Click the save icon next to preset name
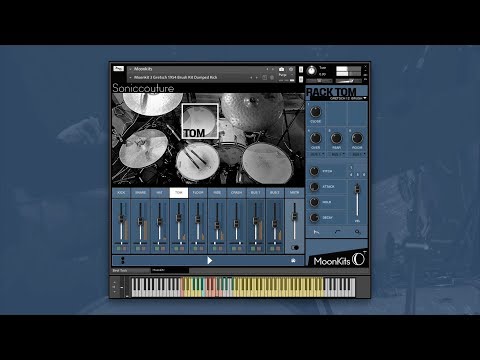The image size is (480, 360). [264, 77]
